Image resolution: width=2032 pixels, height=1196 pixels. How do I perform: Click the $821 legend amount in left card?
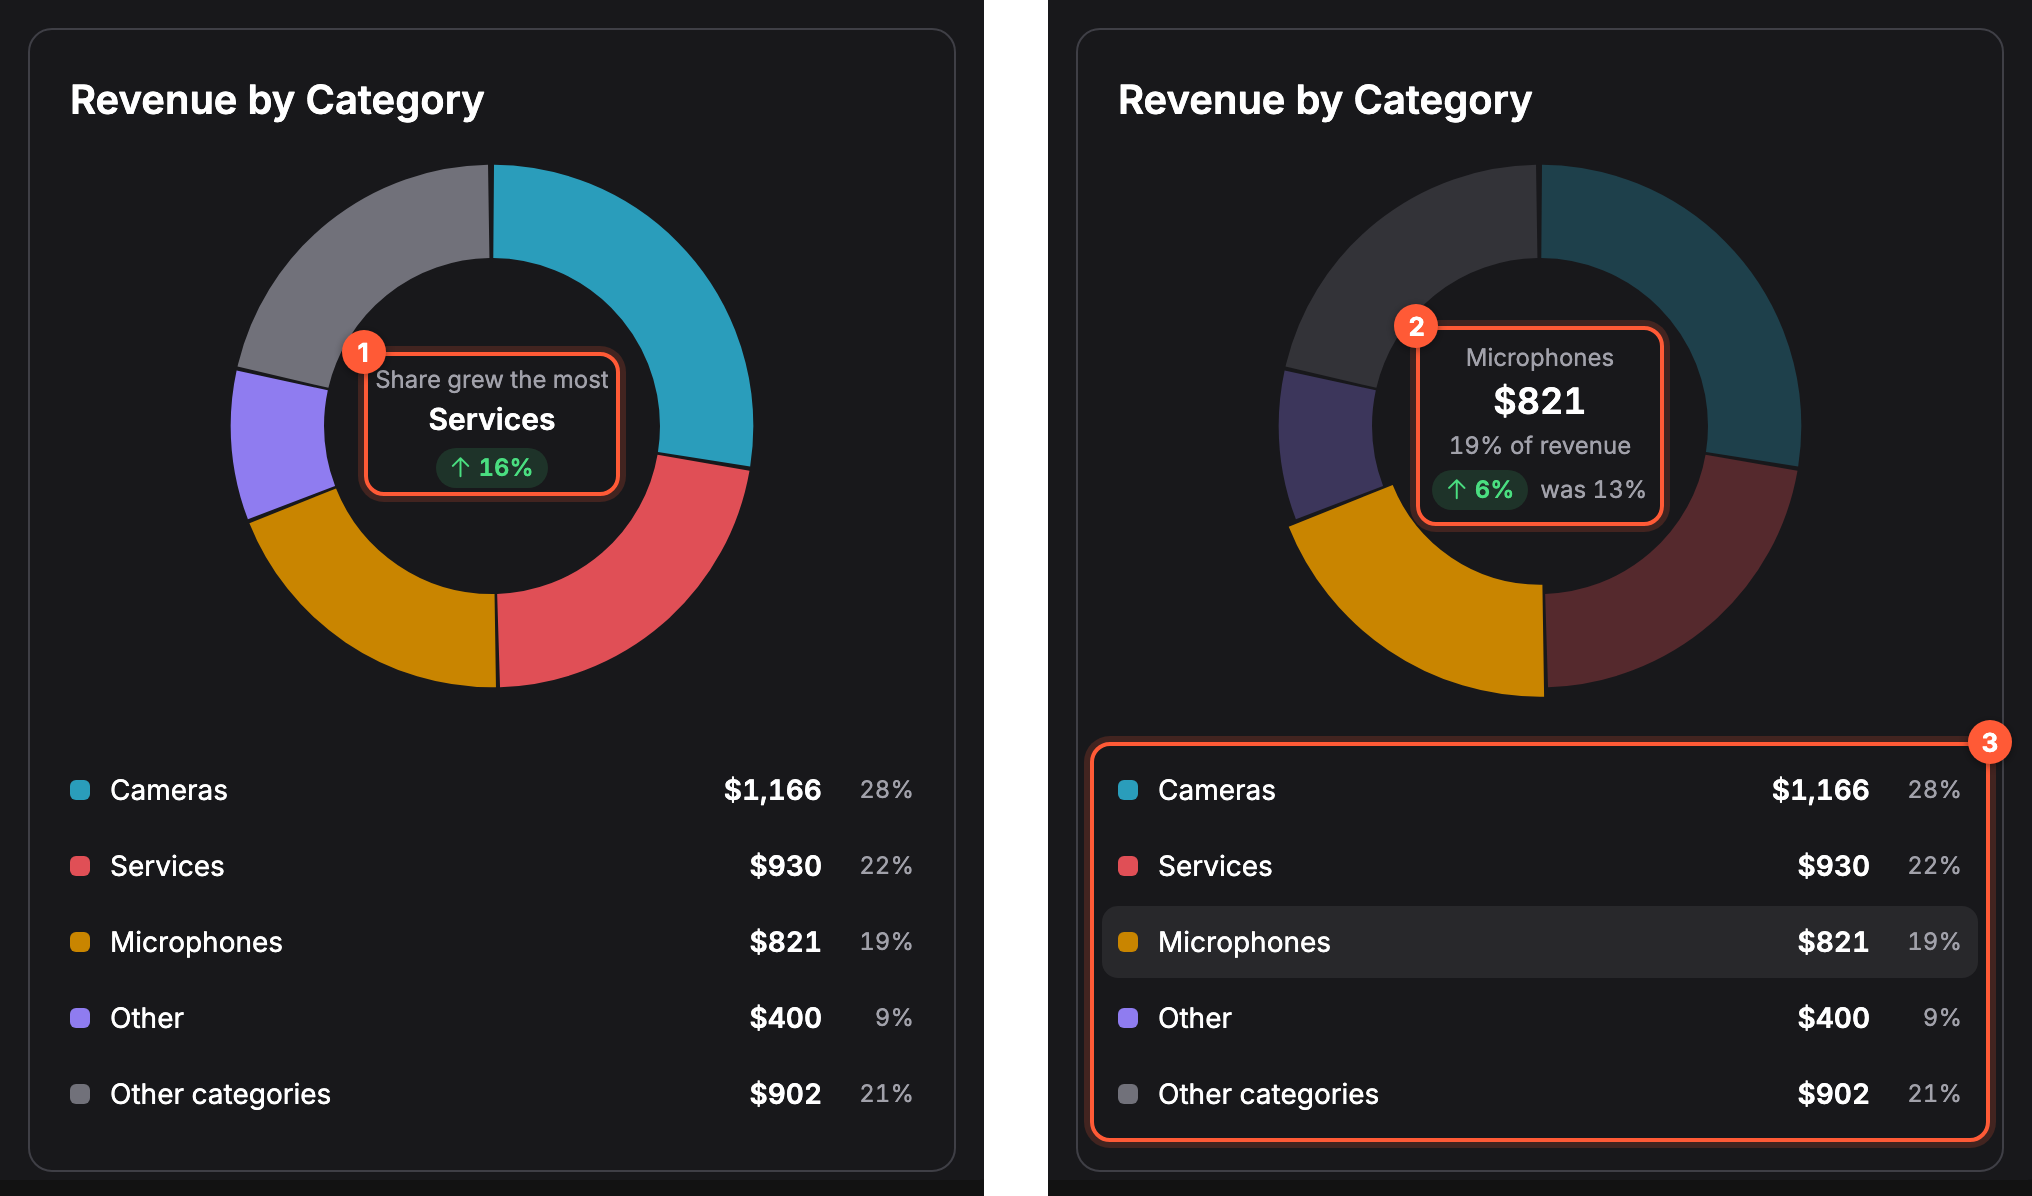point(785,942)
